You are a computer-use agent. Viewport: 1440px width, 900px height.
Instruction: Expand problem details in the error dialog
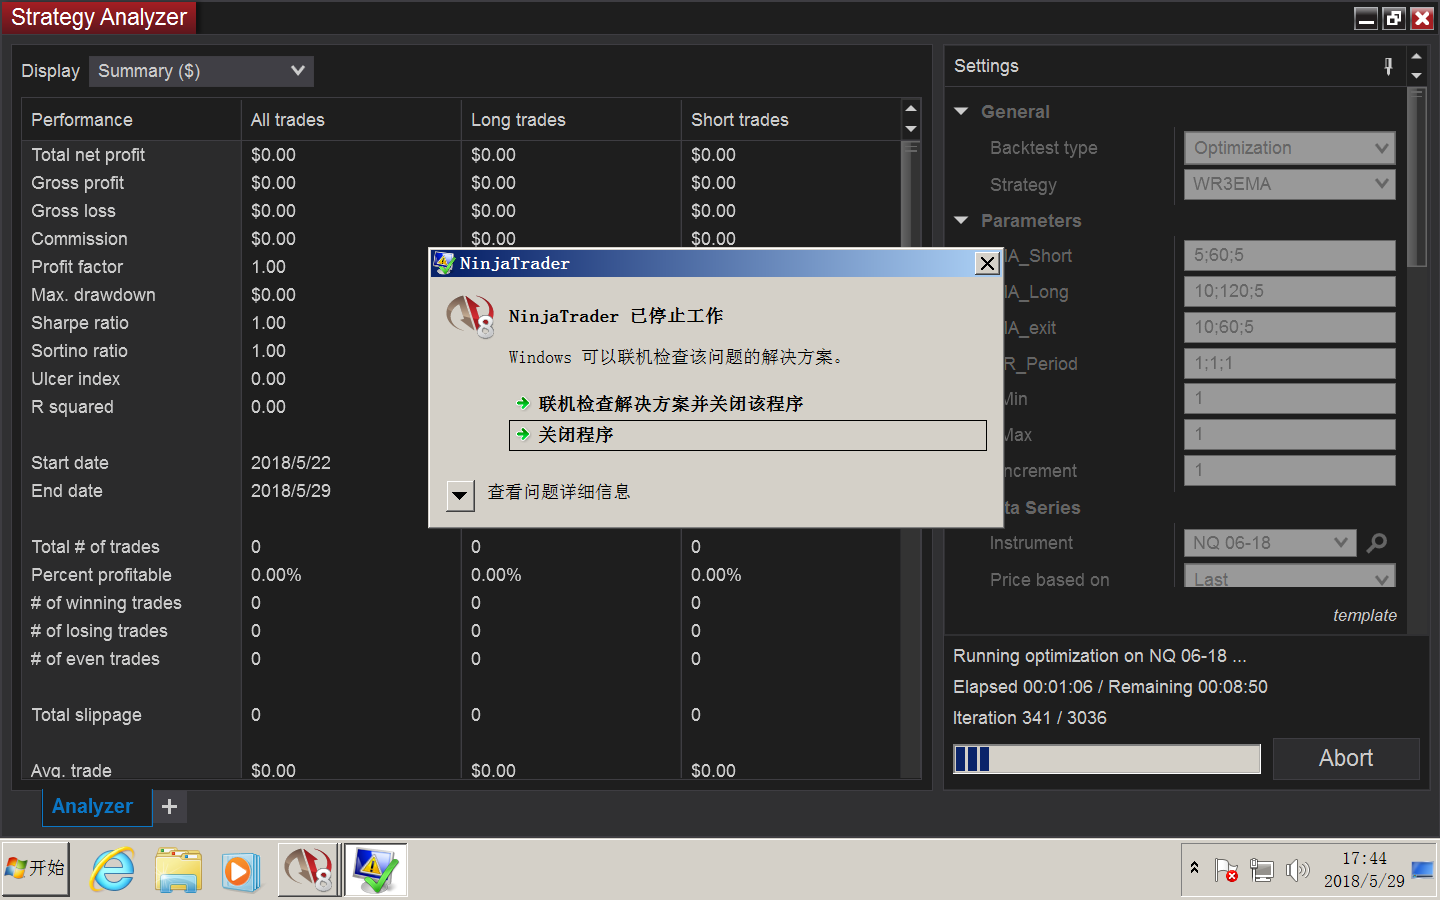[460, 494]
